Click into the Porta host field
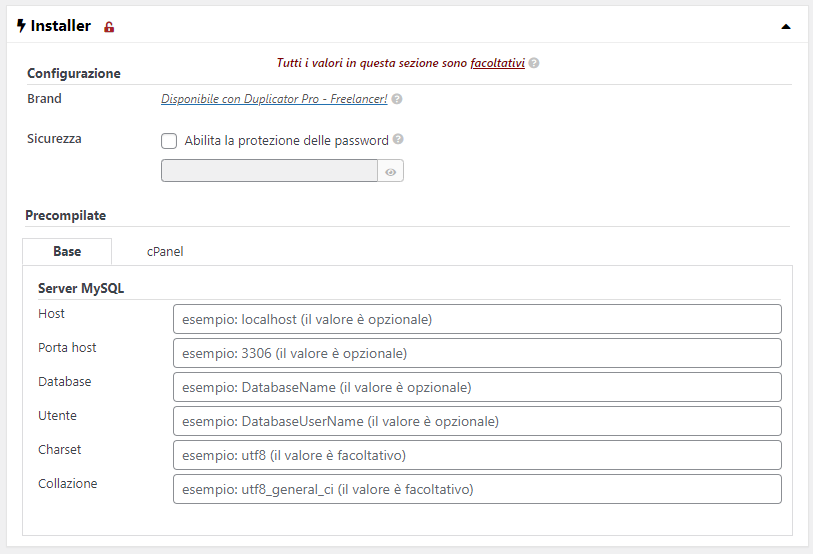The image size is (813, 554). (x=476, y=353)
